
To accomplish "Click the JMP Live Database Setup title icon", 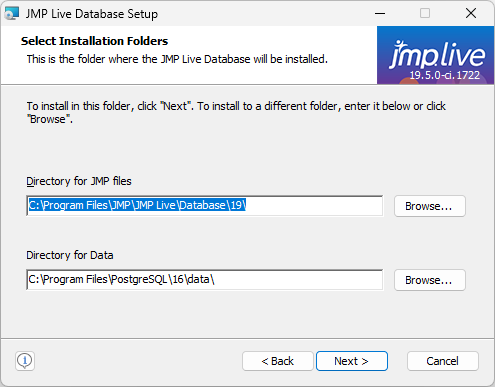I will click(12, 14).
